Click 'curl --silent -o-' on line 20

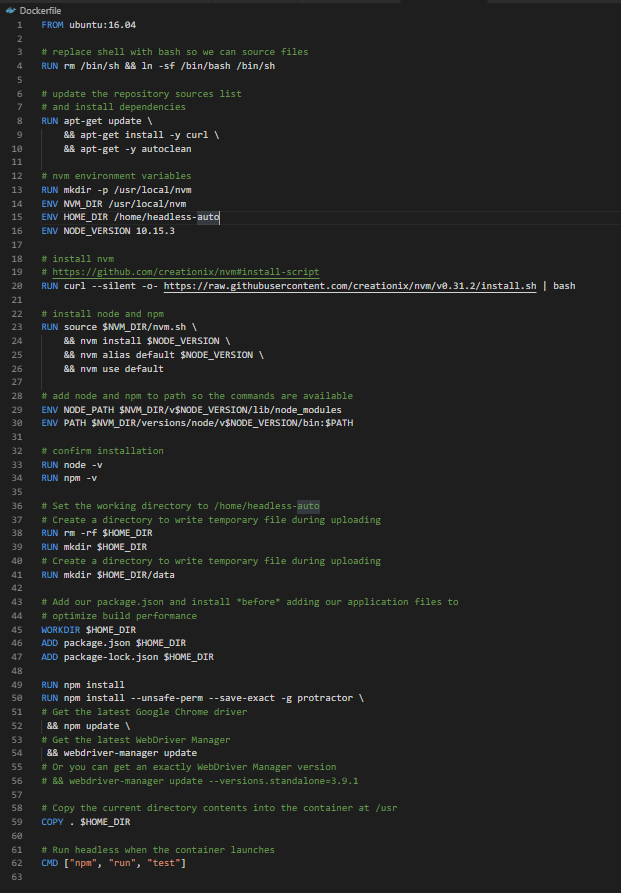point(111,286)
